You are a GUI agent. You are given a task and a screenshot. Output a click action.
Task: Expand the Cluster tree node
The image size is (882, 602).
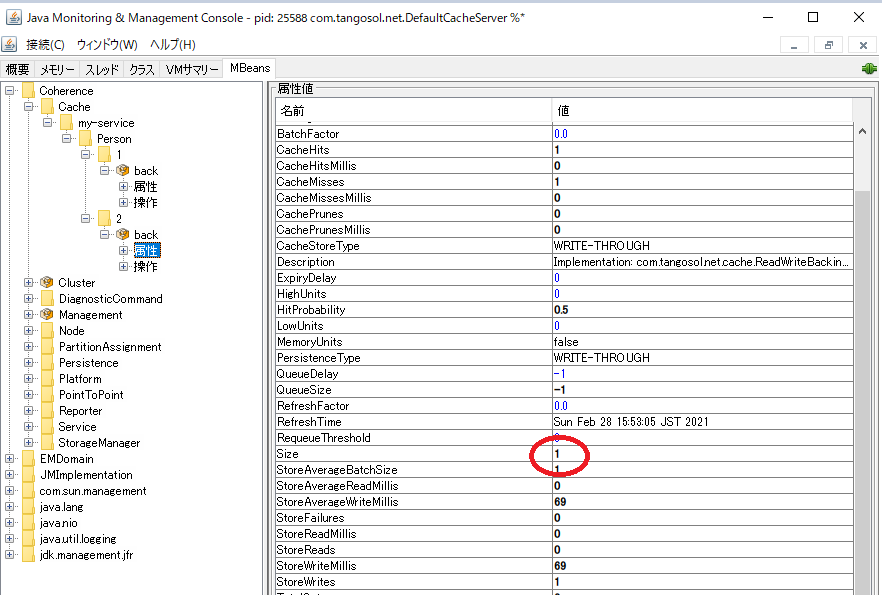tap(28, 282)
